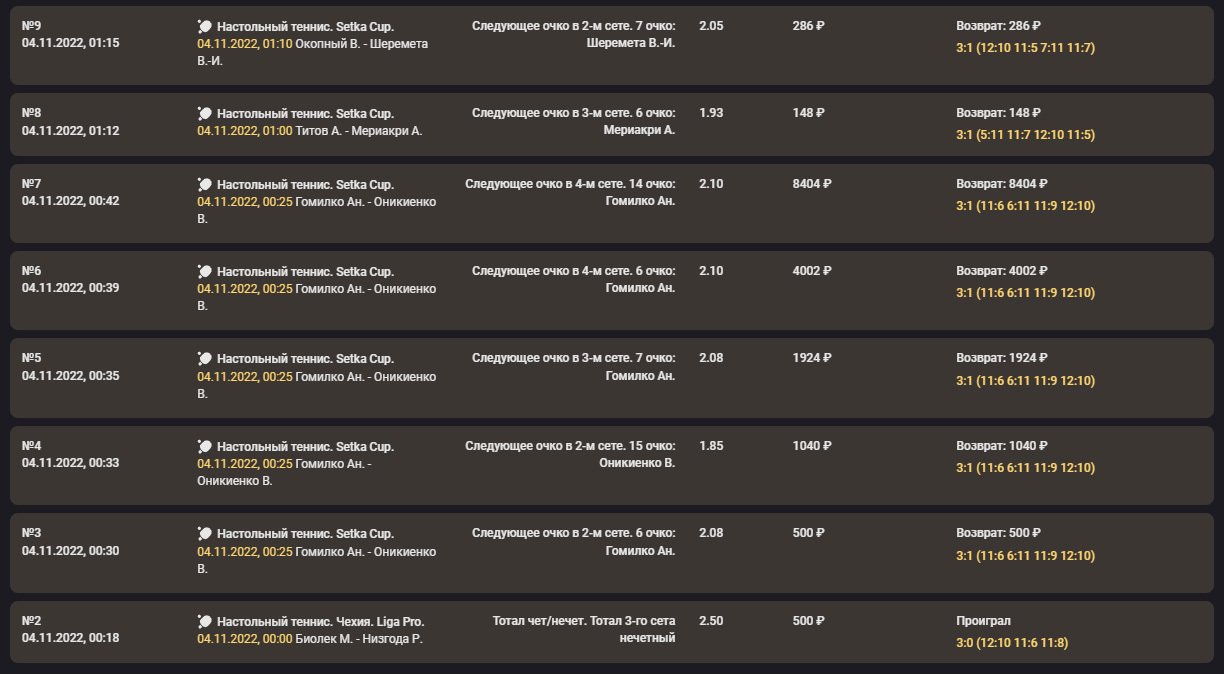Click table tennis icon in bet №4
Image resolution: width=1224 pixels, height=674 pixels.
(205, 446)
